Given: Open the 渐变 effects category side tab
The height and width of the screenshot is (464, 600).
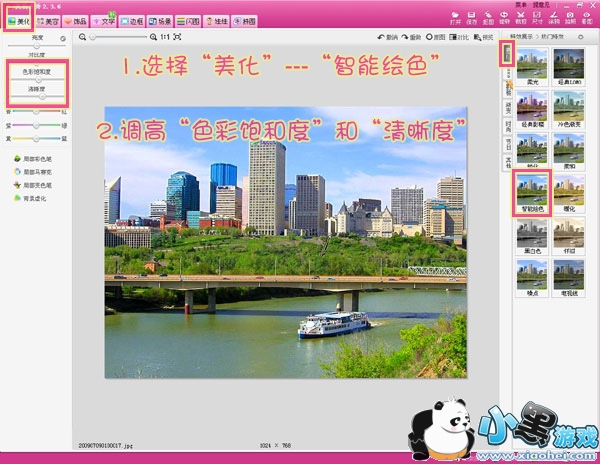Looking at the screenshot, I should tap(508, 107).
